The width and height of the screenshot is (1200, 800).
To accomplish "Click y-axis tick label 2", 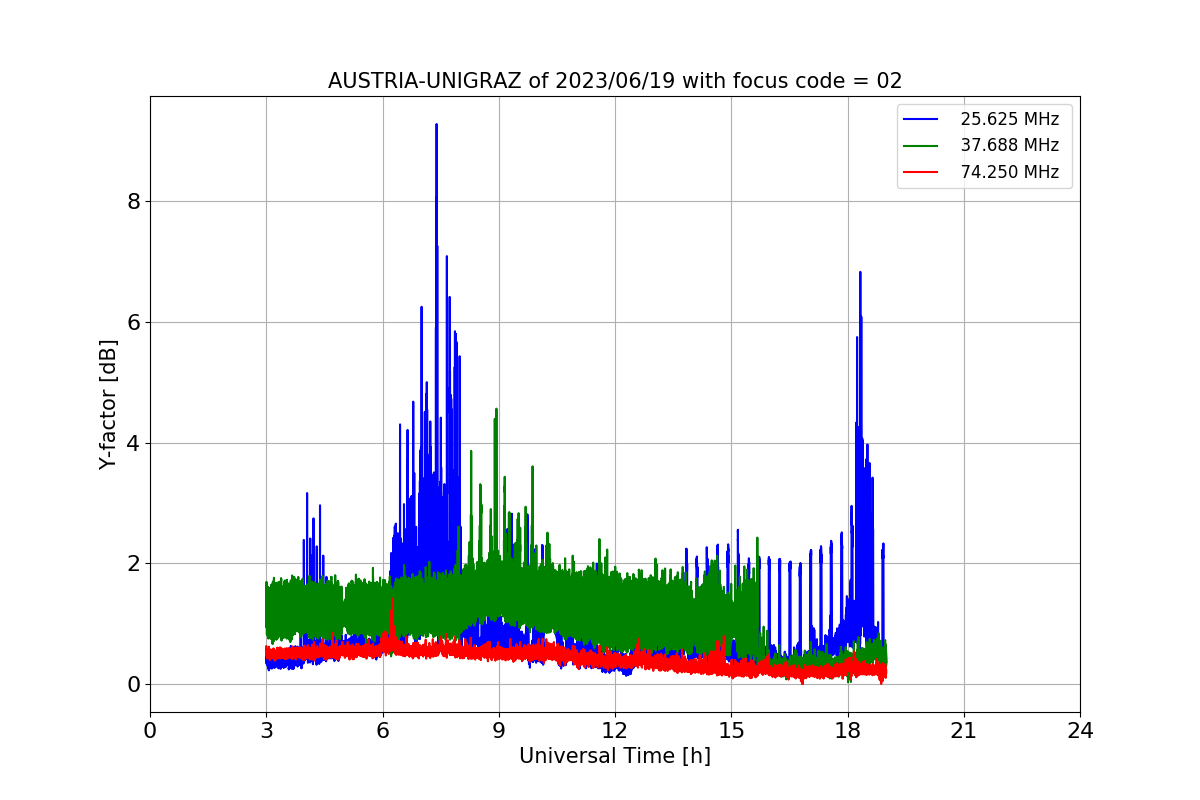I will [x=132, y=564].
